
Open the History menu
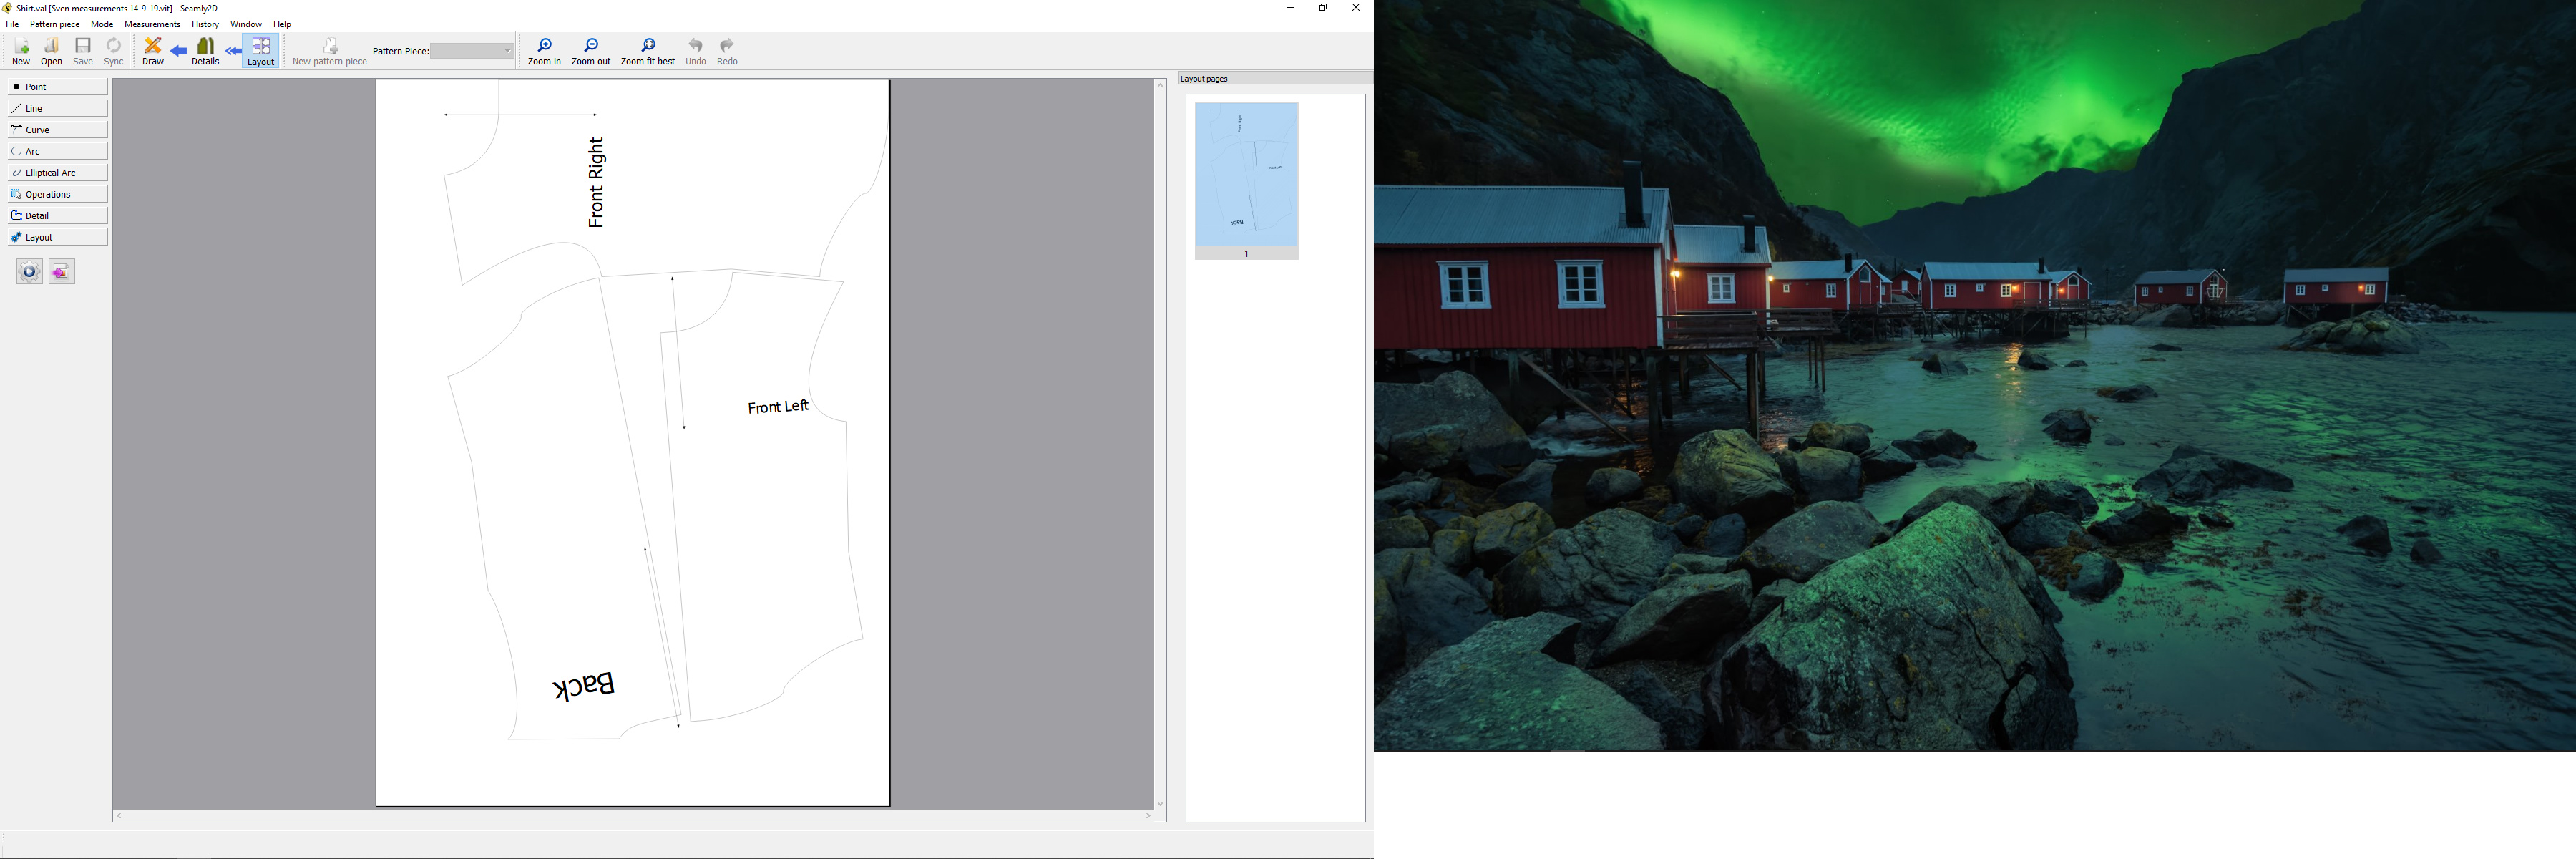(x=205, y=24)
